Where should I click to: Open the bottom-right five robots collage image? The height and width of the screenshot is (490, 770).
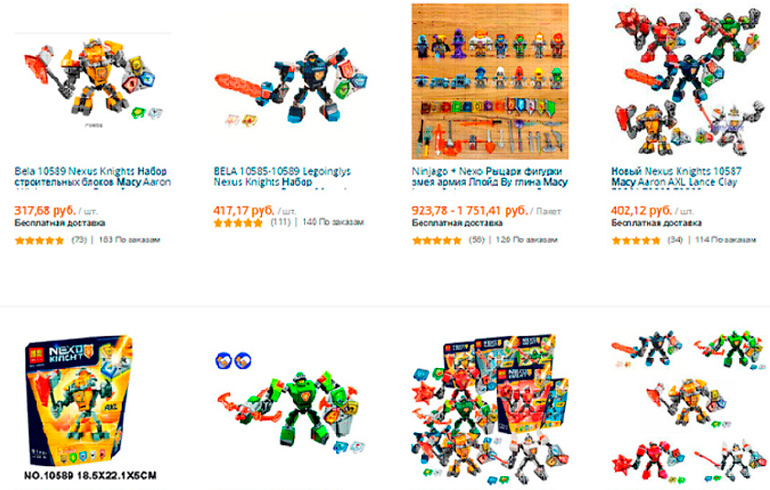point(688,407)
